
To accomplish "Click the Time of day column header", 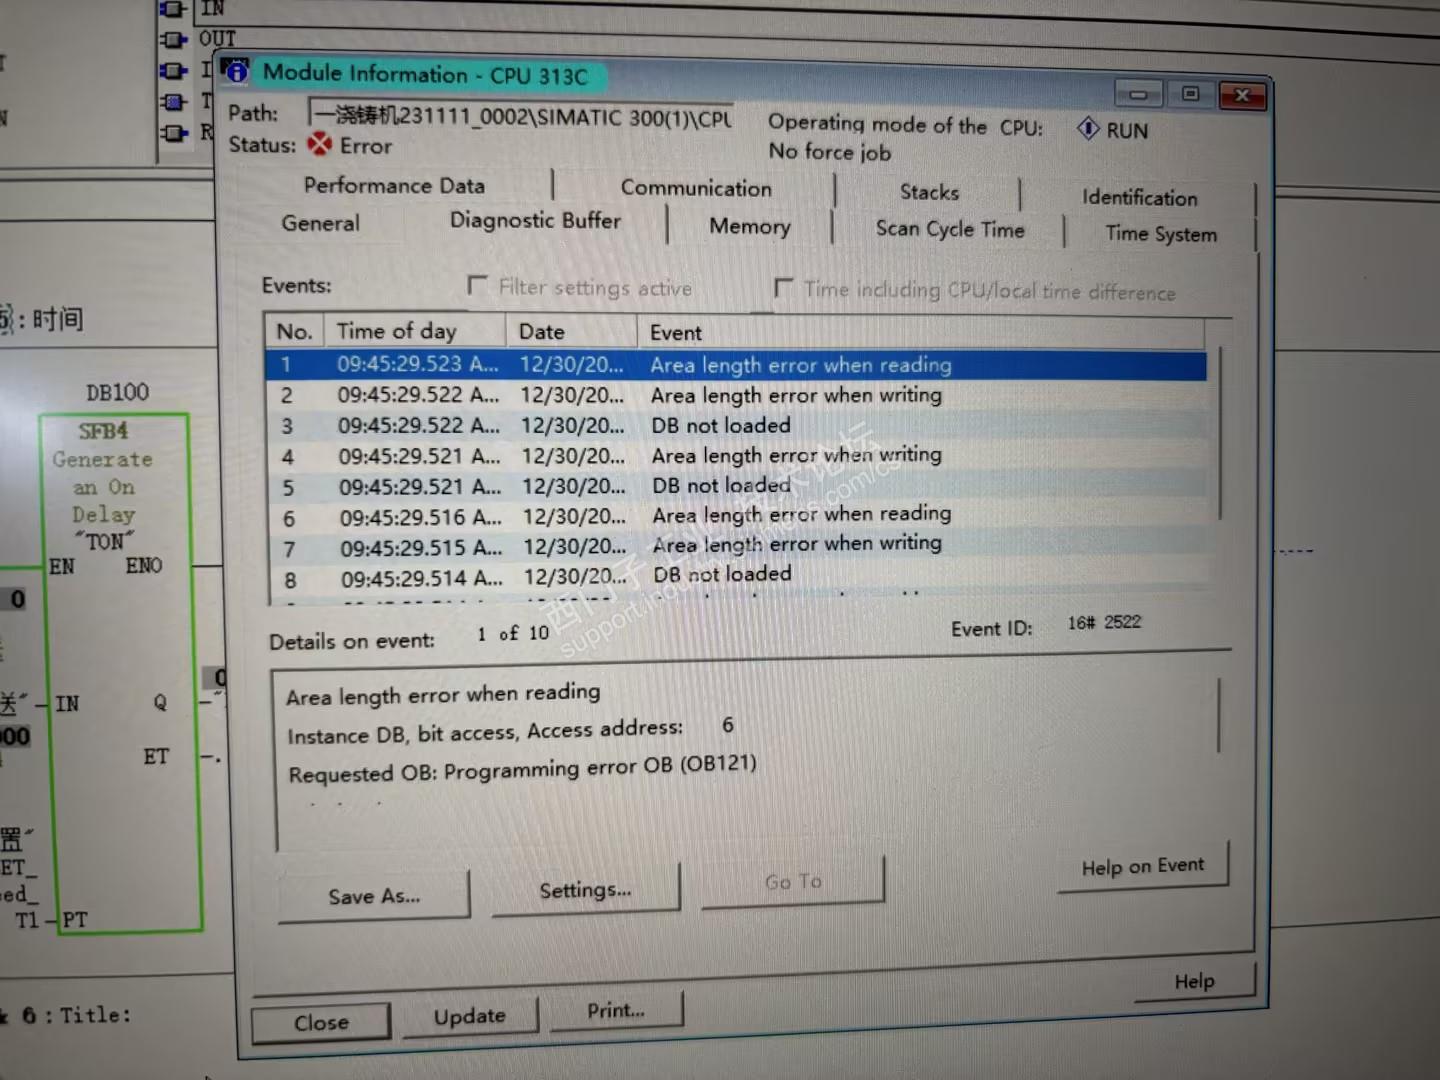I will click(x=414, y=331).
